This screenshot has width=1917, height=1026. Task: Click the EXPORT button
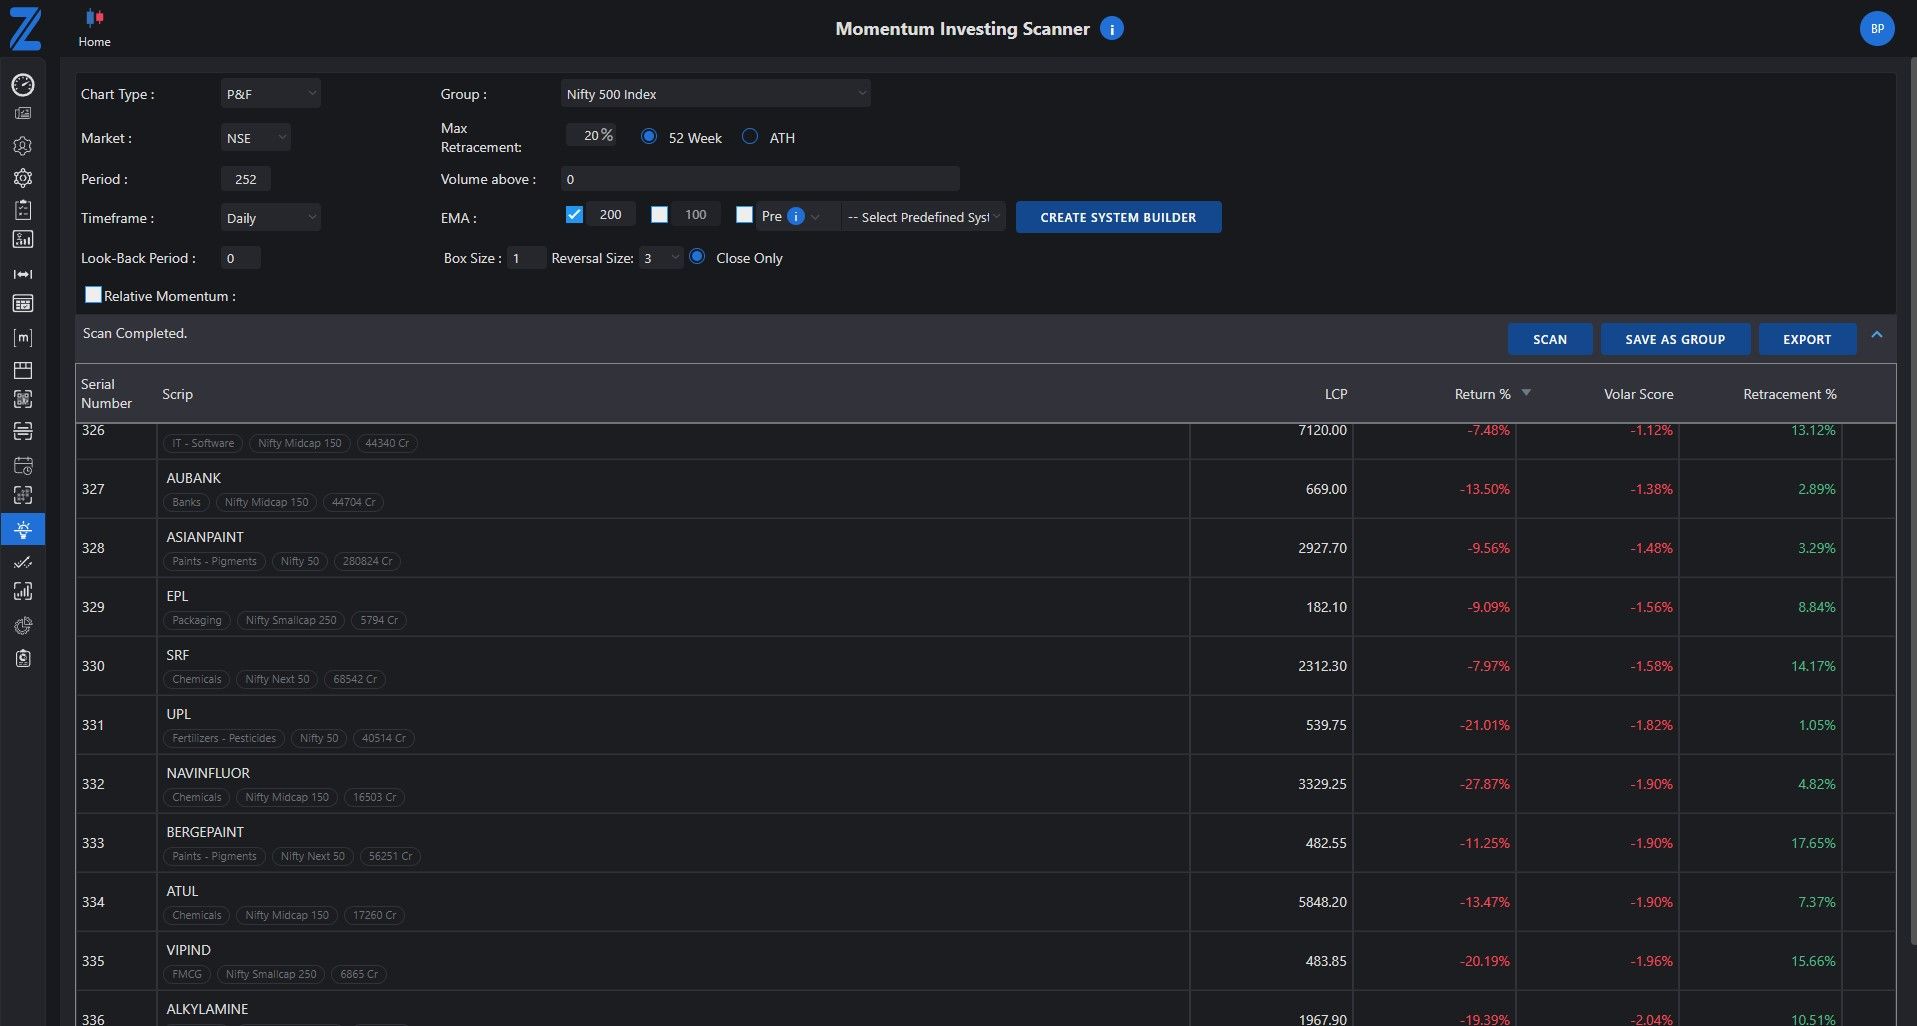click(1807, 339)
